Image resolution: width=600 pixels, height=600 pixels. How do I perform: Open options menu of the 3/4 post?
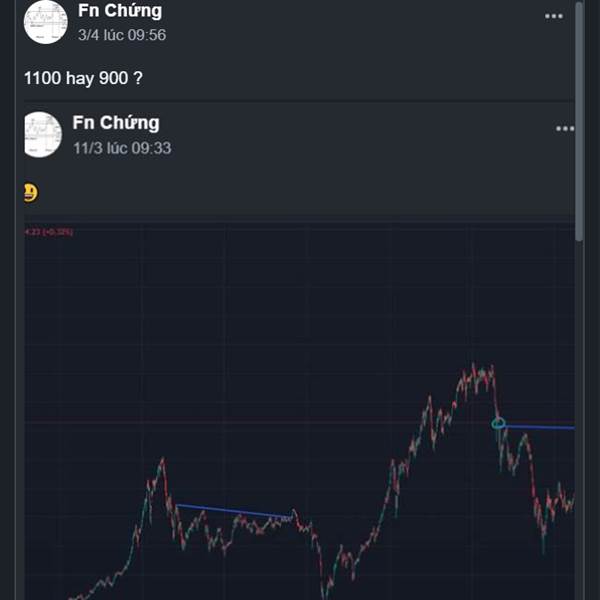(553, 16)
